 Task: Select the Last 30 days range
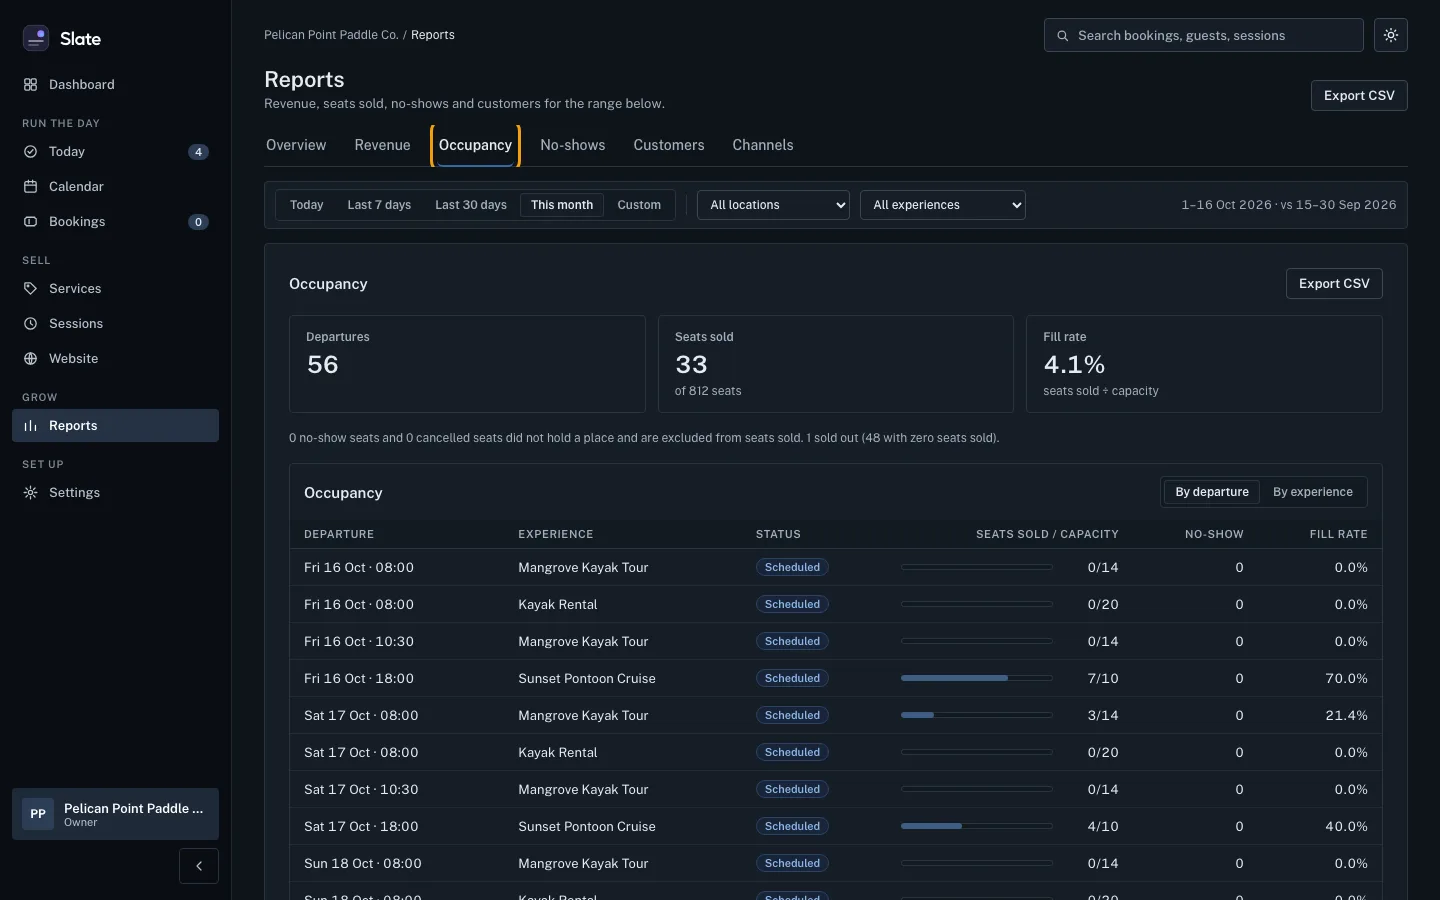click(471, 205)
